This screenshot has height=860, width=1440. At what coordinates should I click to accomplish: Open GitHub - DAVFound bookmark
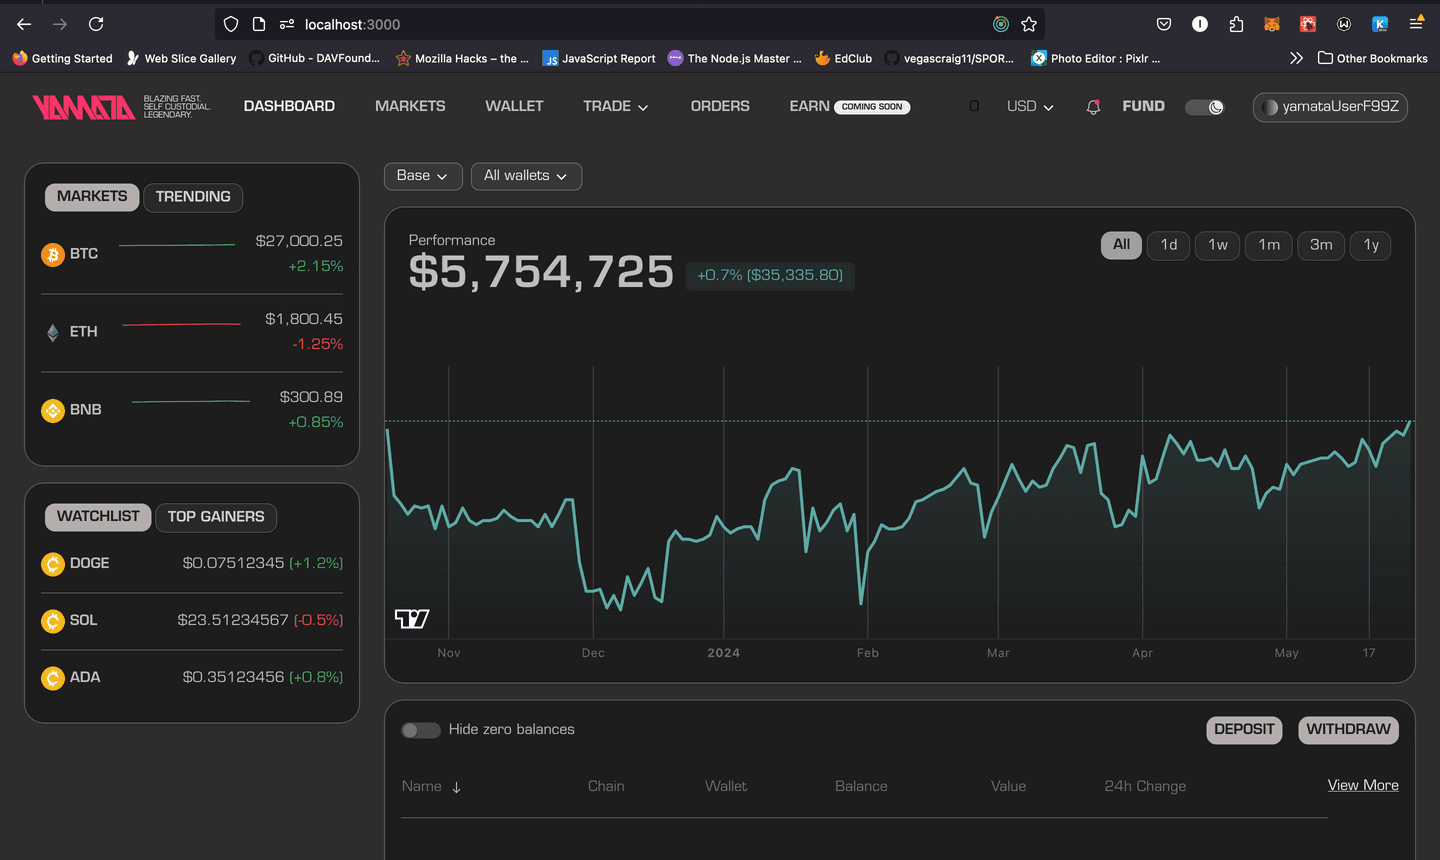pyautogui.click(x=315, y=58)
